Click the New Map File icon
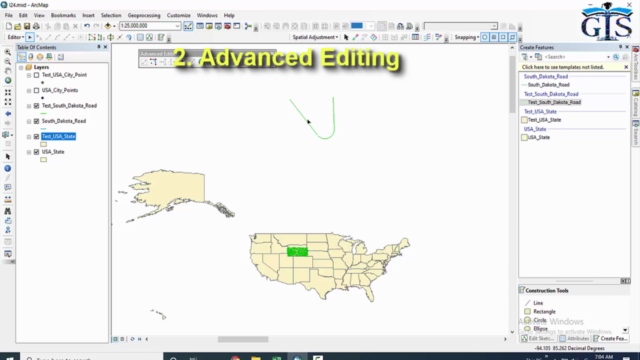Image resolution: width=640 pixels, height=360 pixels. coord(9,26)
